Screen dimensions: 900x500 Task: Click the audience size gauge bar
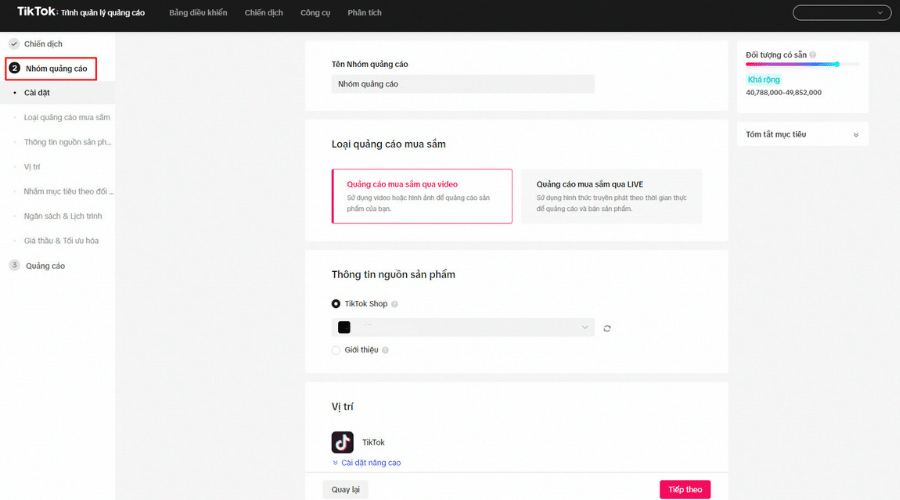802,64
